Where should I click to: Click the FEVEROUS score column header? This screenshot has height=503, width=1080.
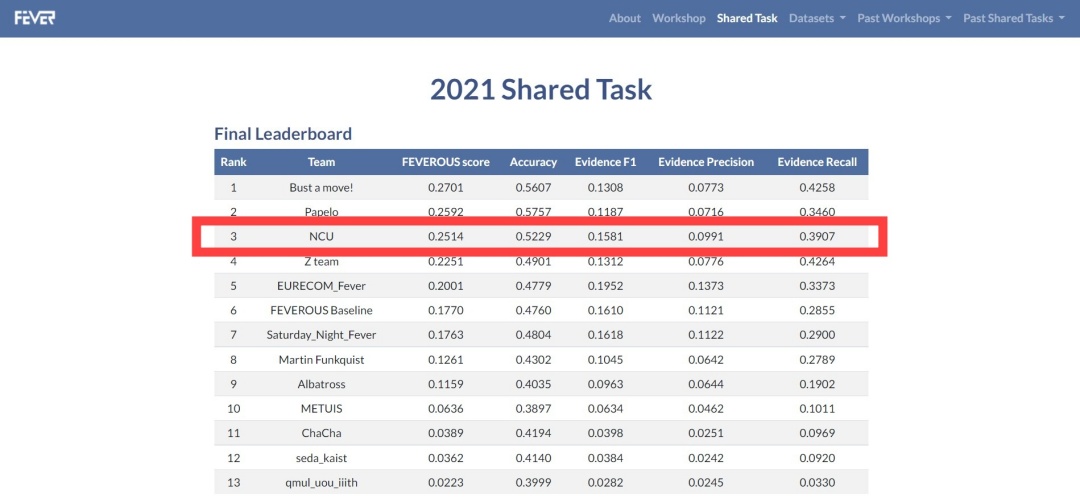[445, 162]
